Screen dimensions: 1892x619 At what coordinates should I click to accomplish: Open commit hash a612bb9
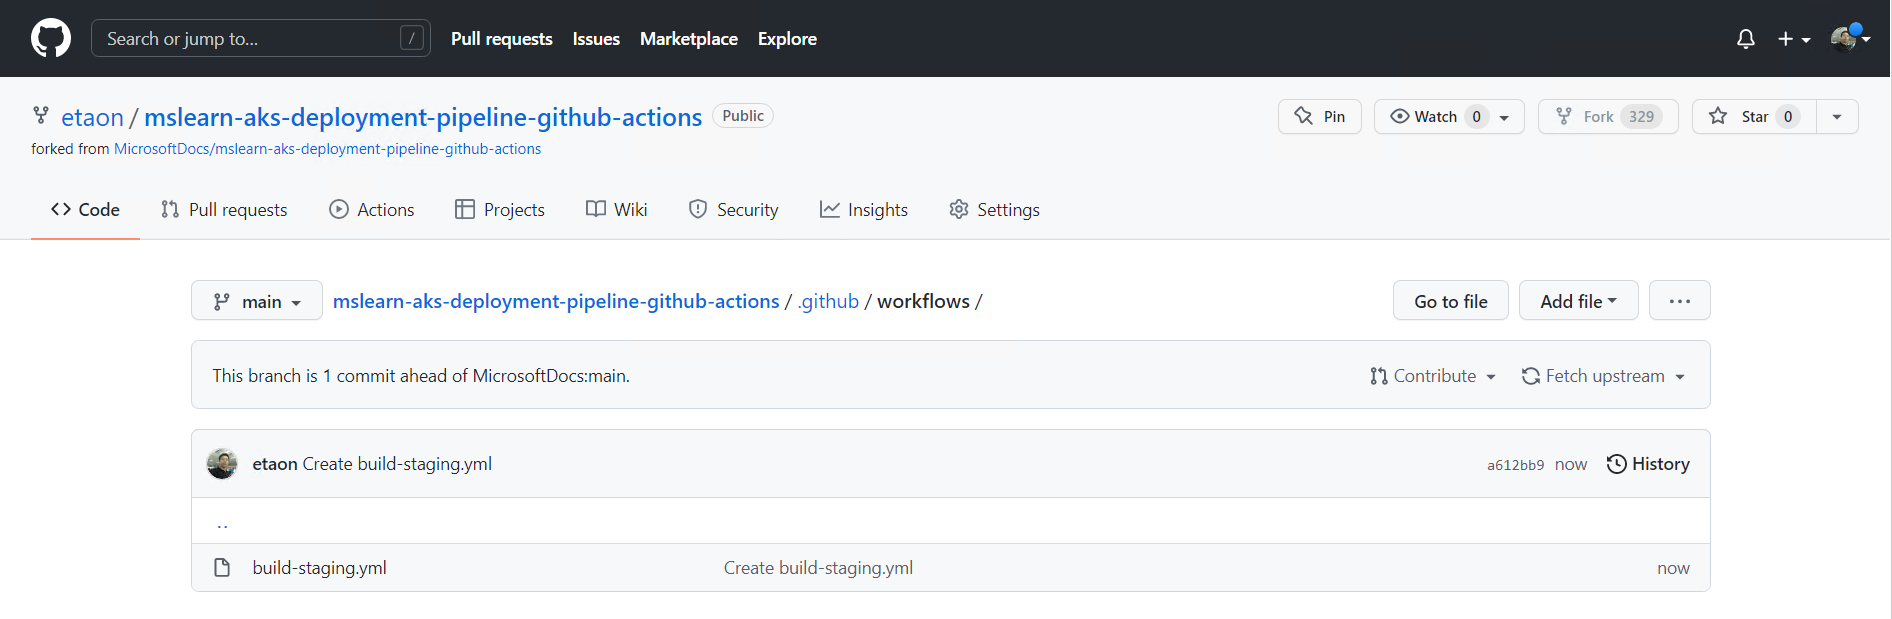[x=1515, y=465]
